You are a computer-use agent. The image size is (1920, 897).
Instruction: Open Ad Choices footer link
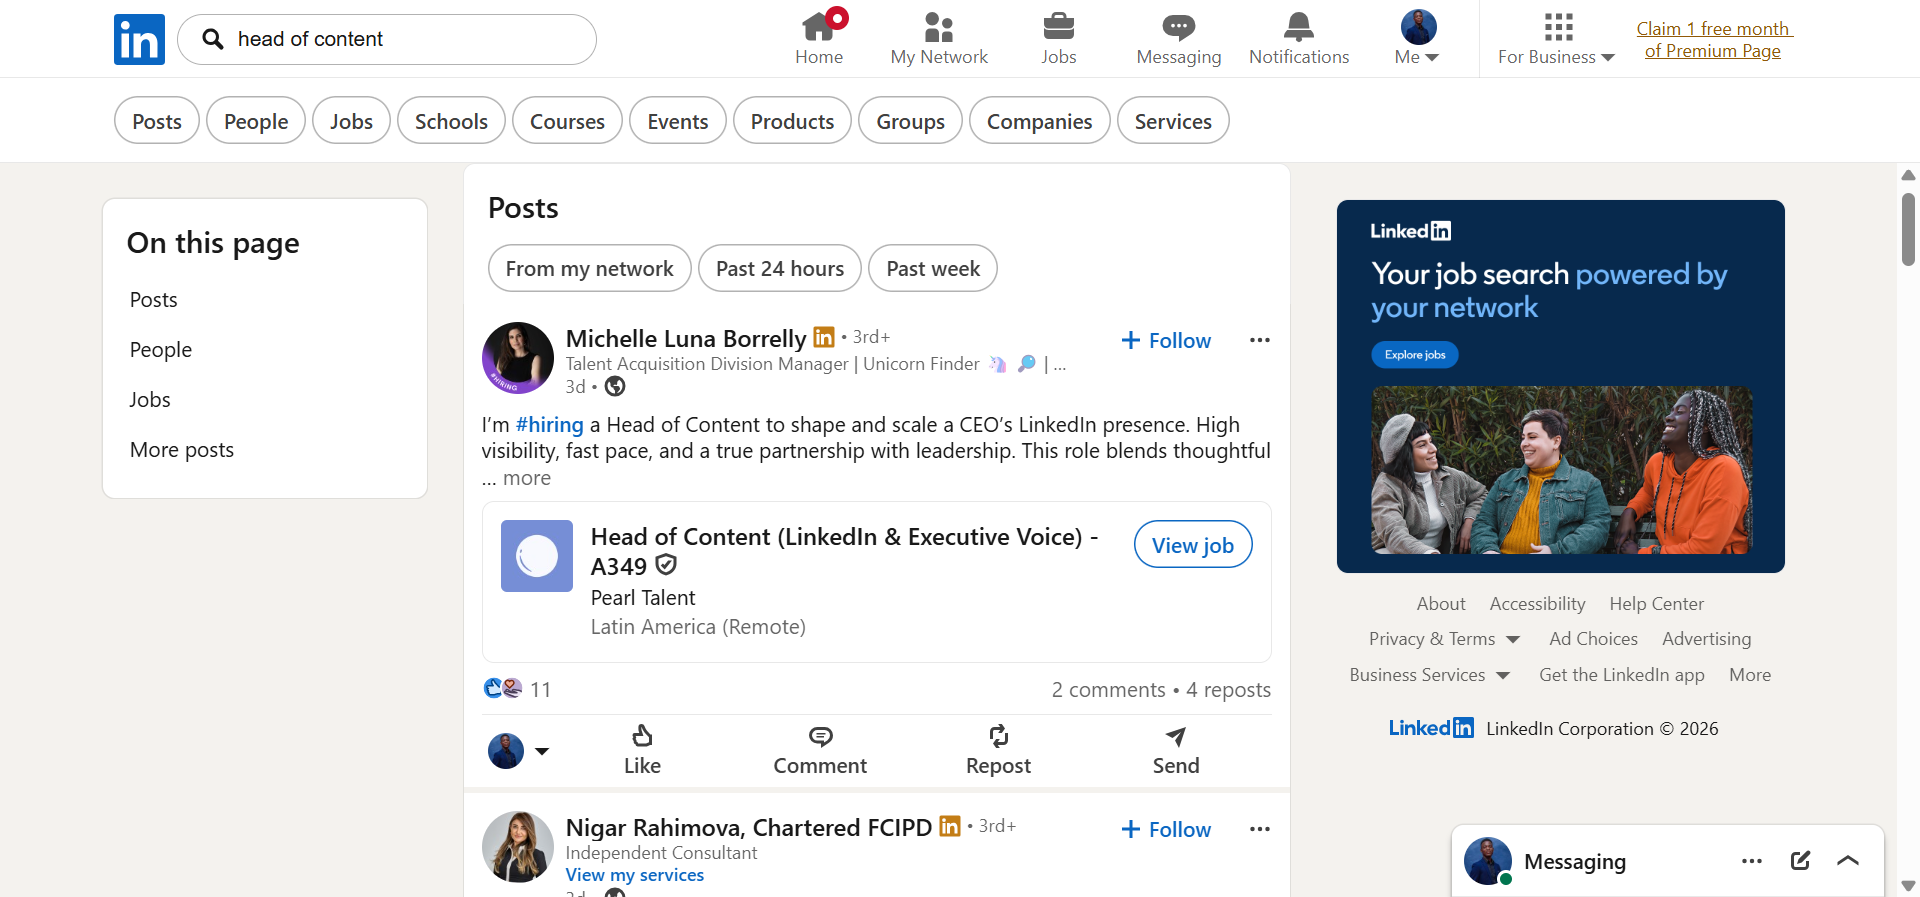coord(1593,639)
